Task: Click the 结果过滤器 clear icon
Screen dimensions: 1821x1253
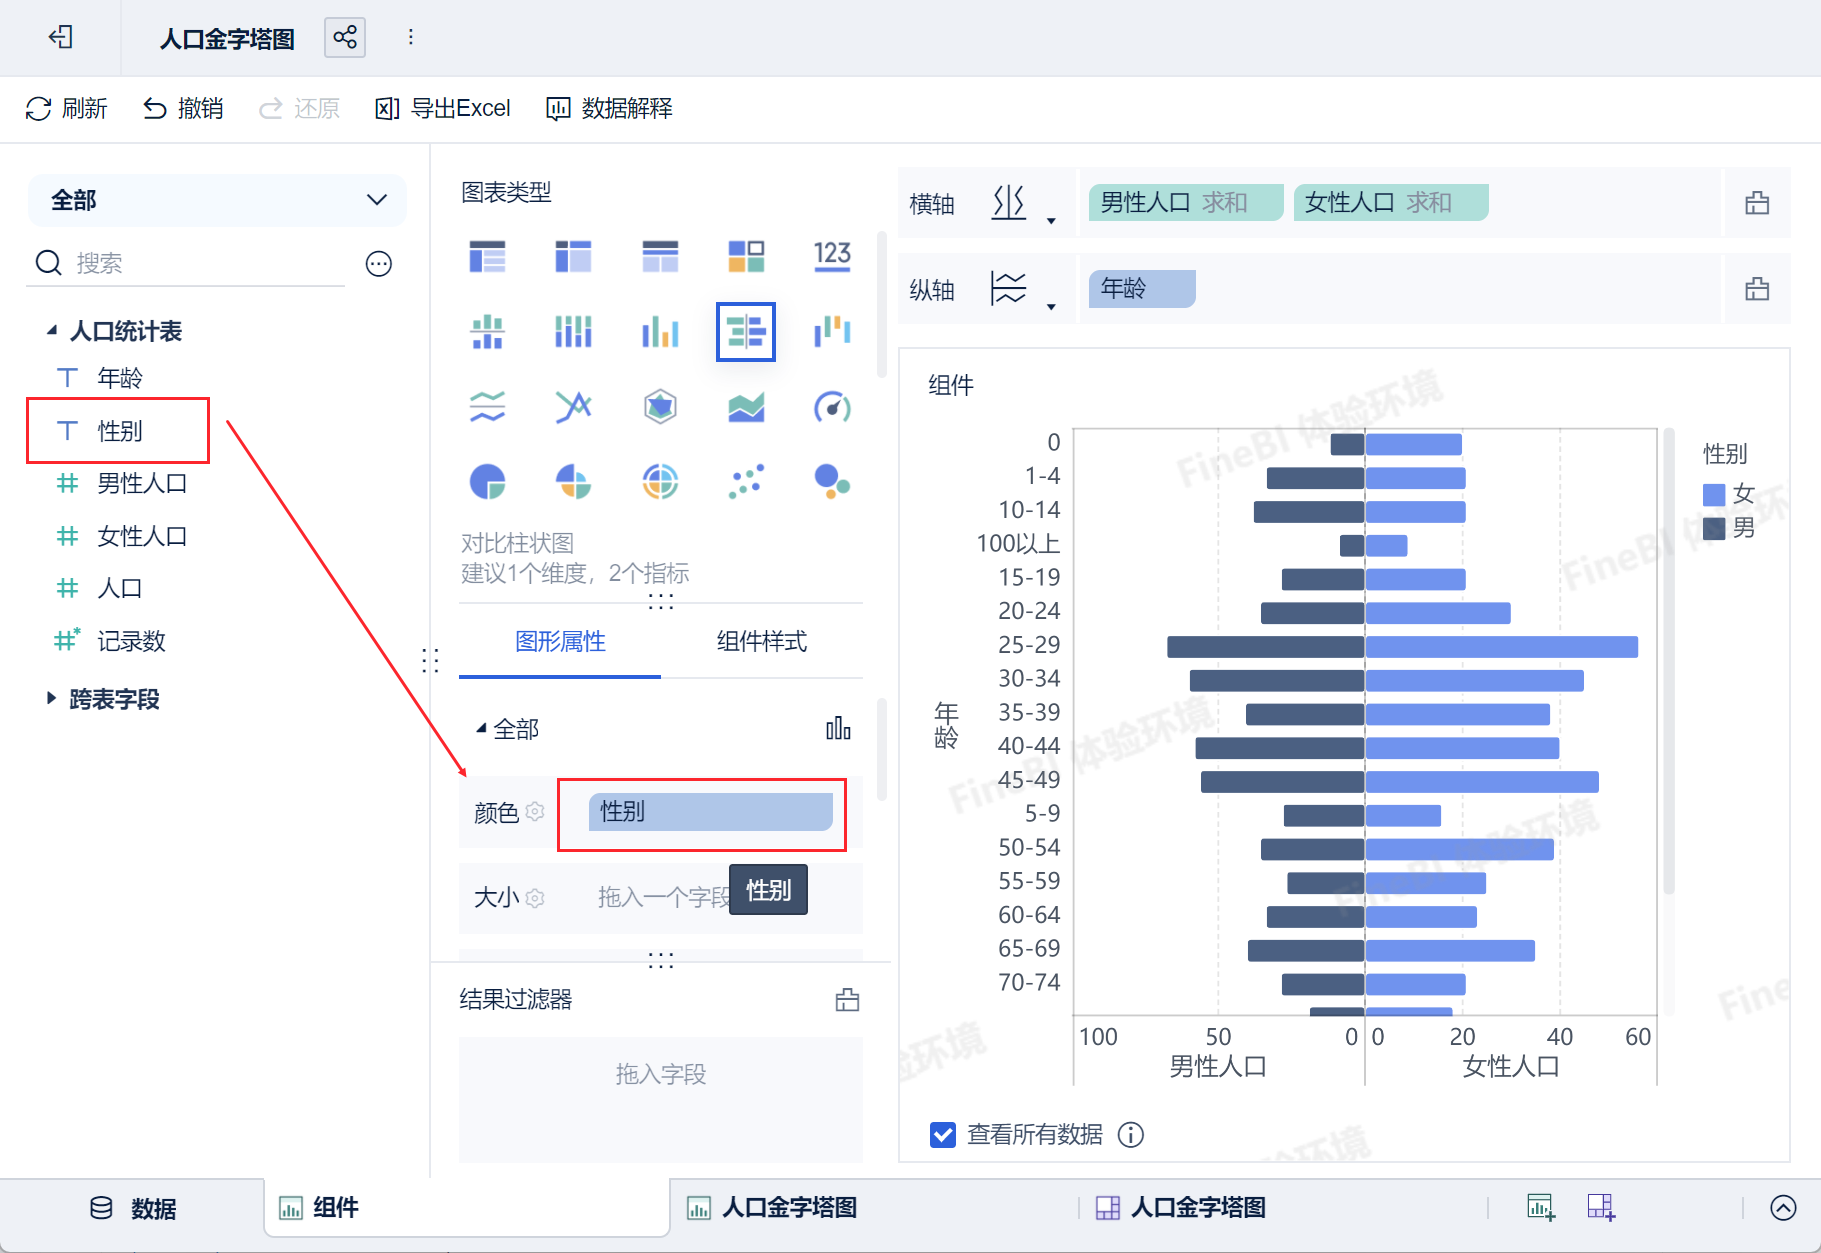Action: 847,1000
